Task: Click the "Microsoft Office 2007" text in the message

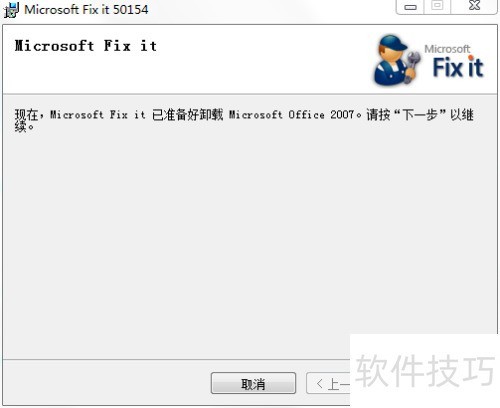Action: (x=291, y=115)
